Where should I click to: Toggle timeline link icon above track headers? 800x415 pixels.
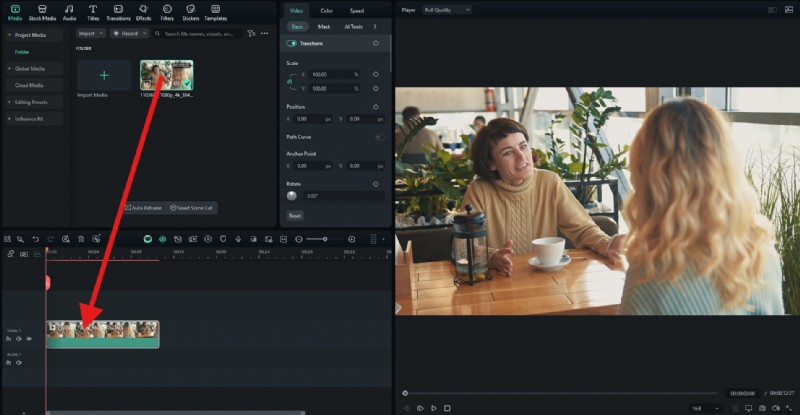point(10,254)
